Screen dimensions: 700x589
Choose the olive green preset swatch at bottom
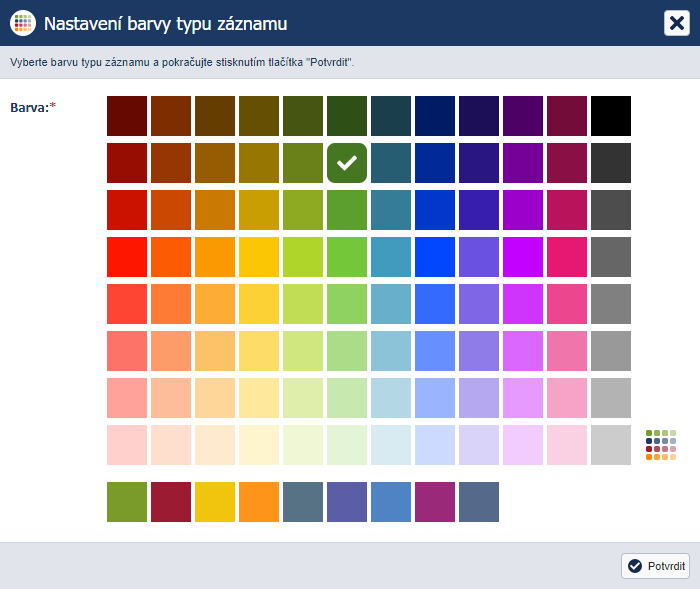(x=127, y=502)
